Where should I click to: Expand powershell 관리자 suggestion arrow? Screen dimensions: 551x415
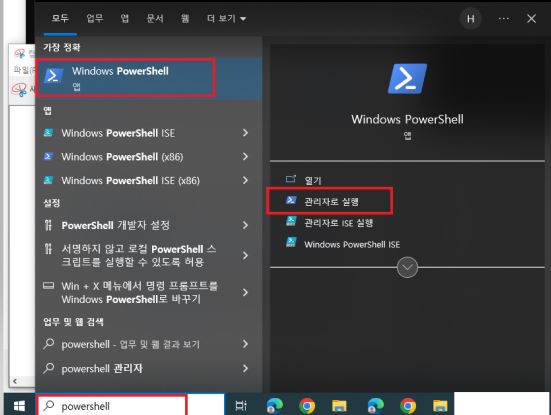point(245,368)
